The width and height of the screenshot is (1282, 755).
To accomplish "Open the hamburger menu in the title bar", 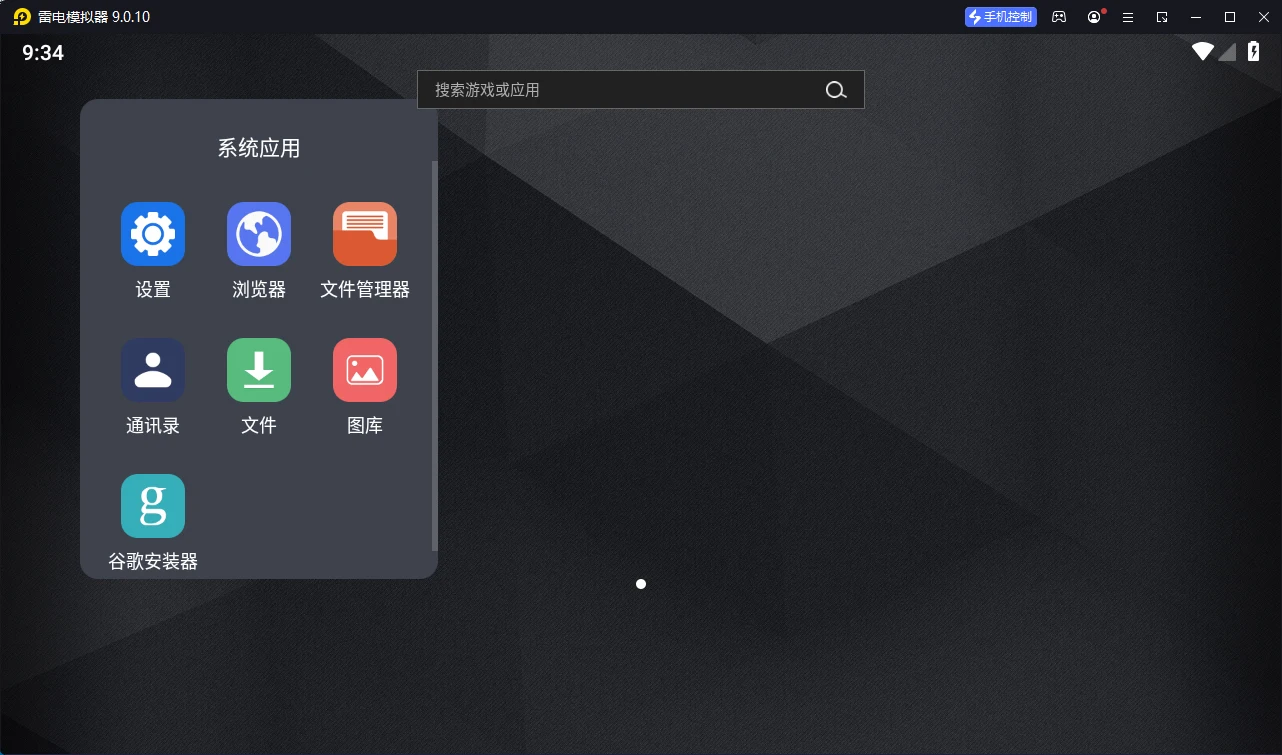I will 1128,16.
